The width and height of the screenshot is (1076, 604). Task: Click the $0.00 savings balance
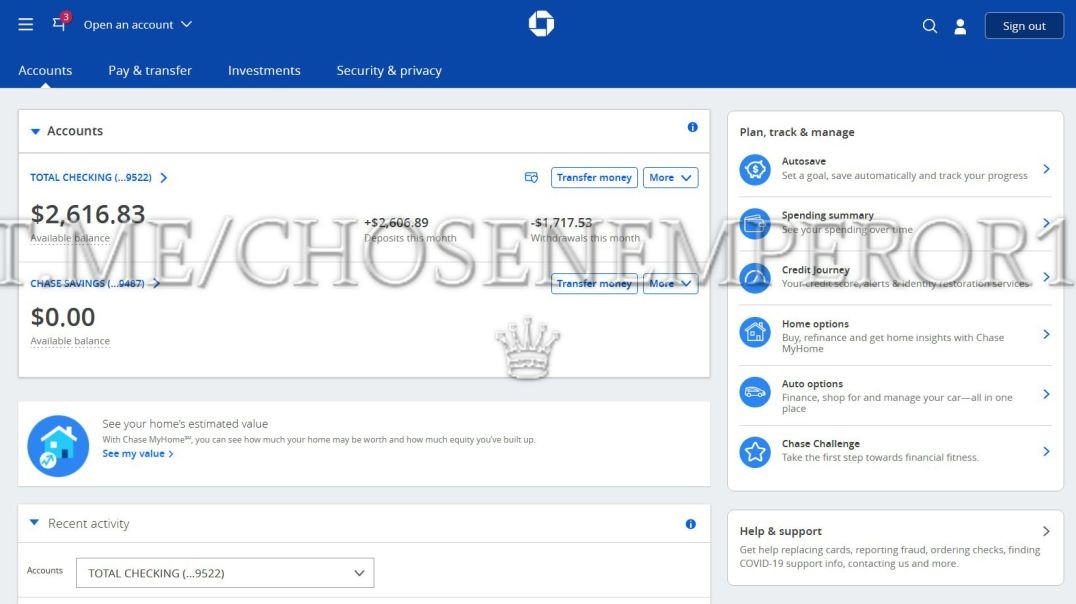point(63,317)
